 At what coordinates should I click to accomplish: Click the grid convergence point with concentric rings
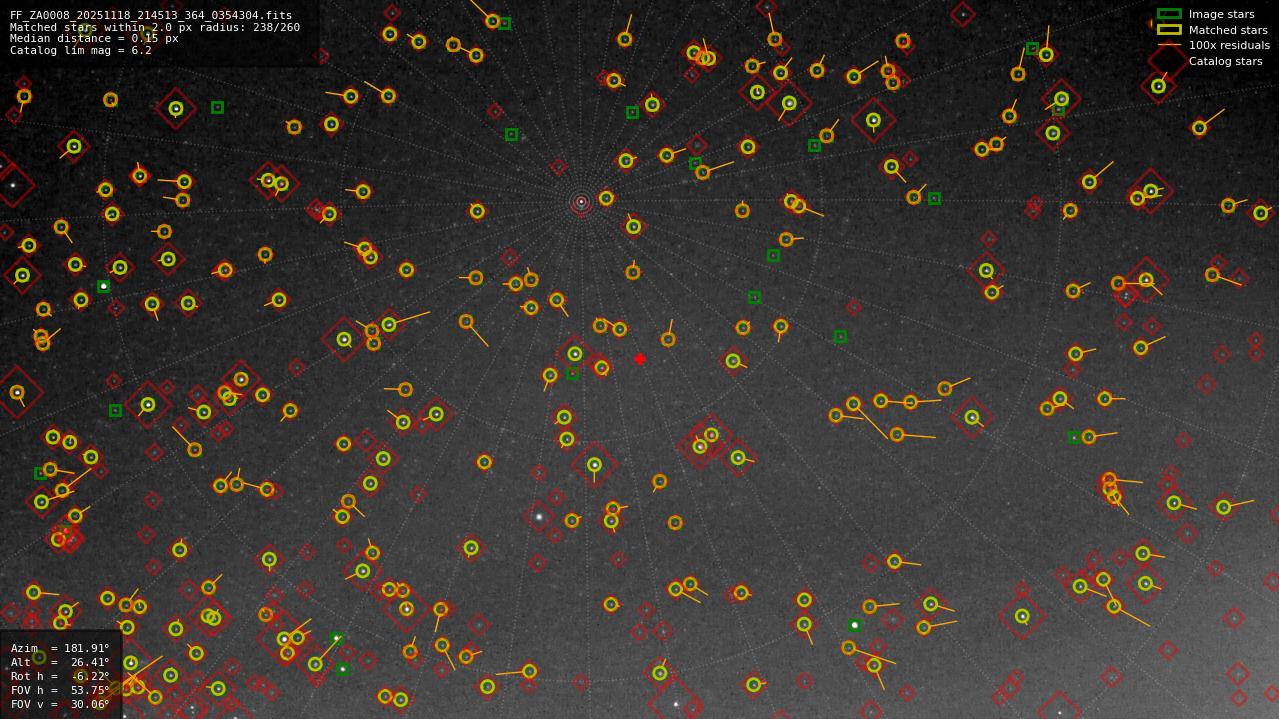(x=581, y=202)
